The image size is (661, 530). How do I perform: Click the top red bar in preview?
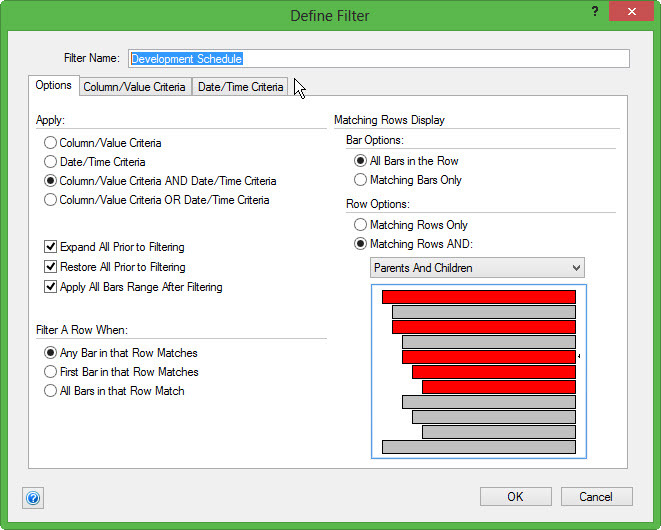click(x=478, y=297)
